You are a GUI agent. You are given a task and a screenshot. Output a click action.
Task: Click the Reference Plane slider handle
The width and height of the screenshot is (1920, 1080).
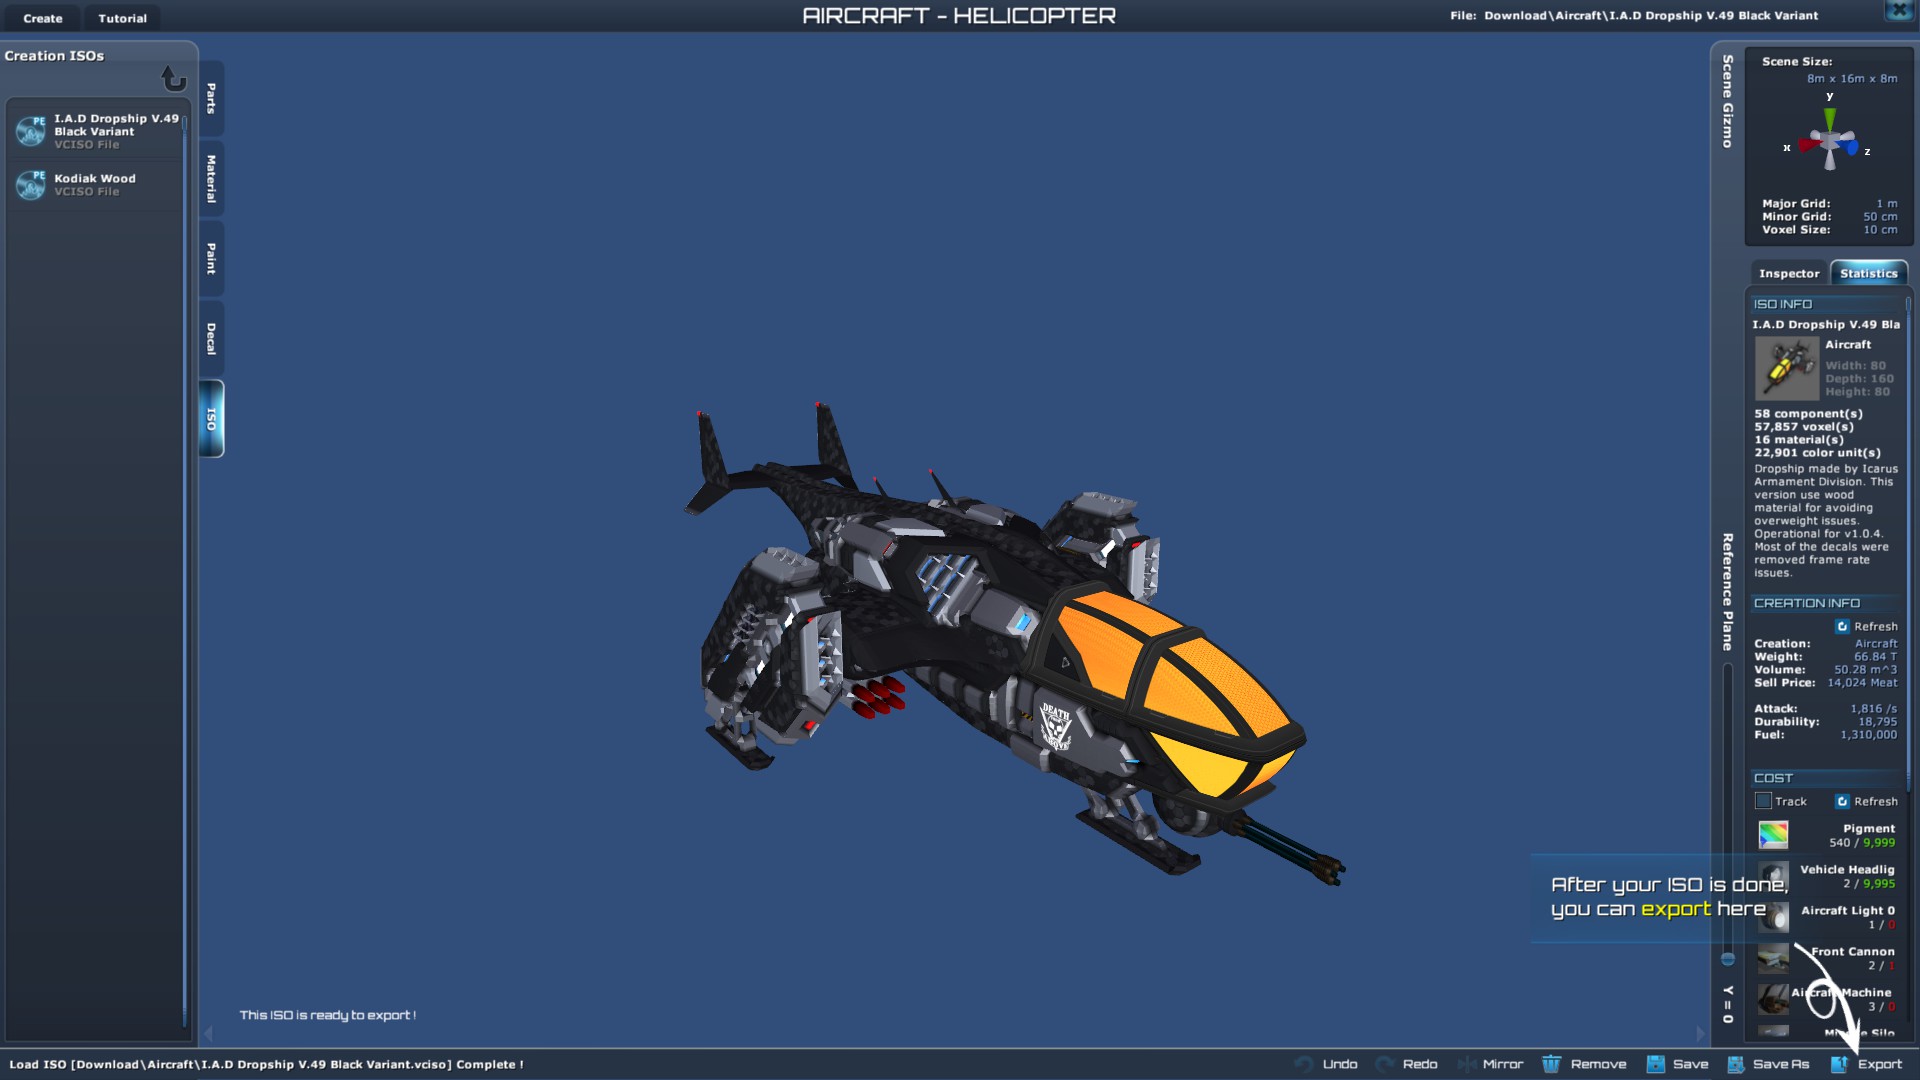coord(1727,959)
